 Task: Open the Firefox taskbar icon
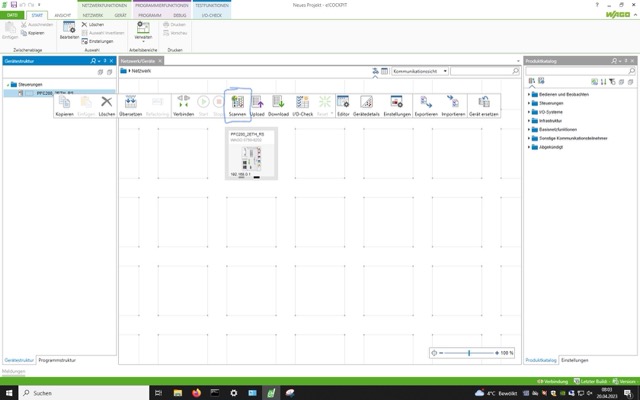coord(196,393)
